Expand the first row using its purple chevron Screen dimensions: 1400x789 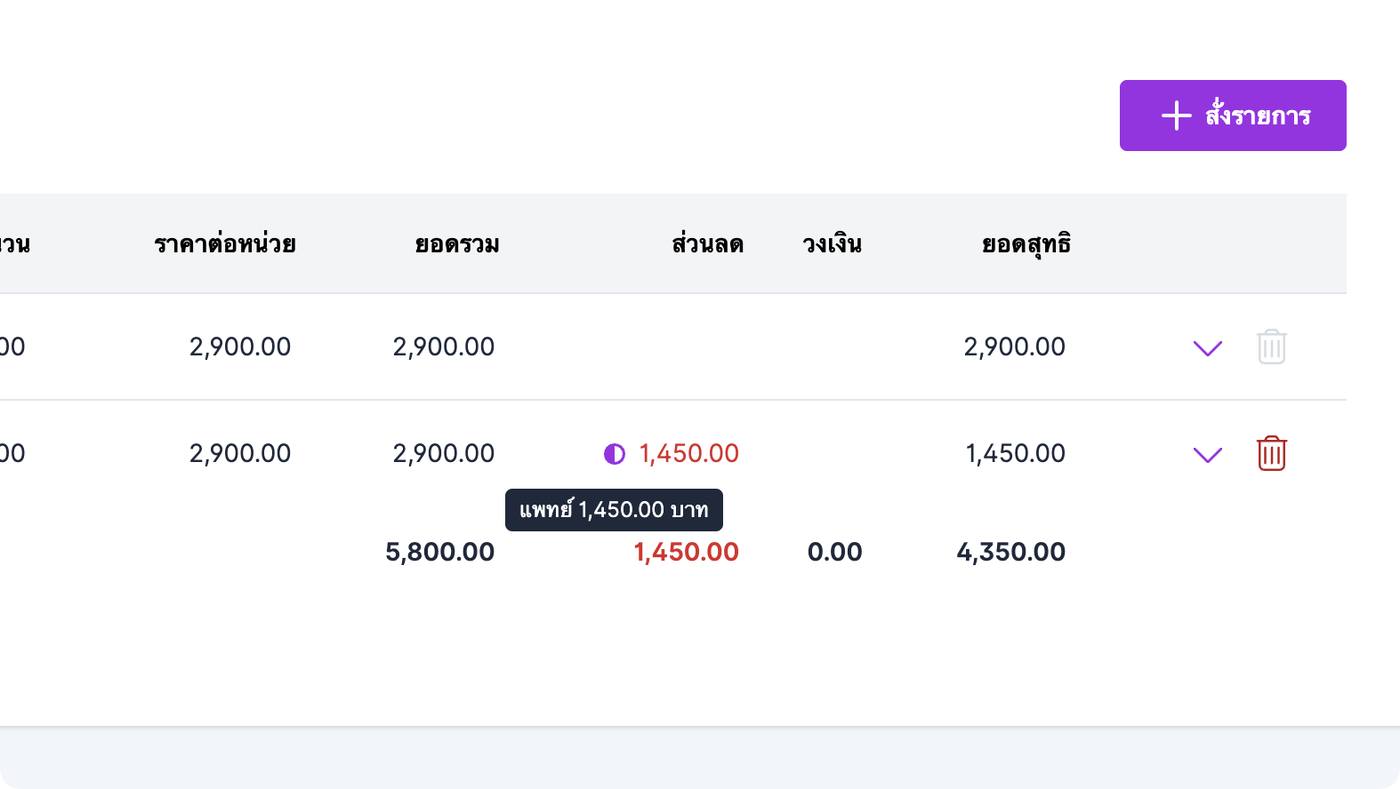point(1208,348)
